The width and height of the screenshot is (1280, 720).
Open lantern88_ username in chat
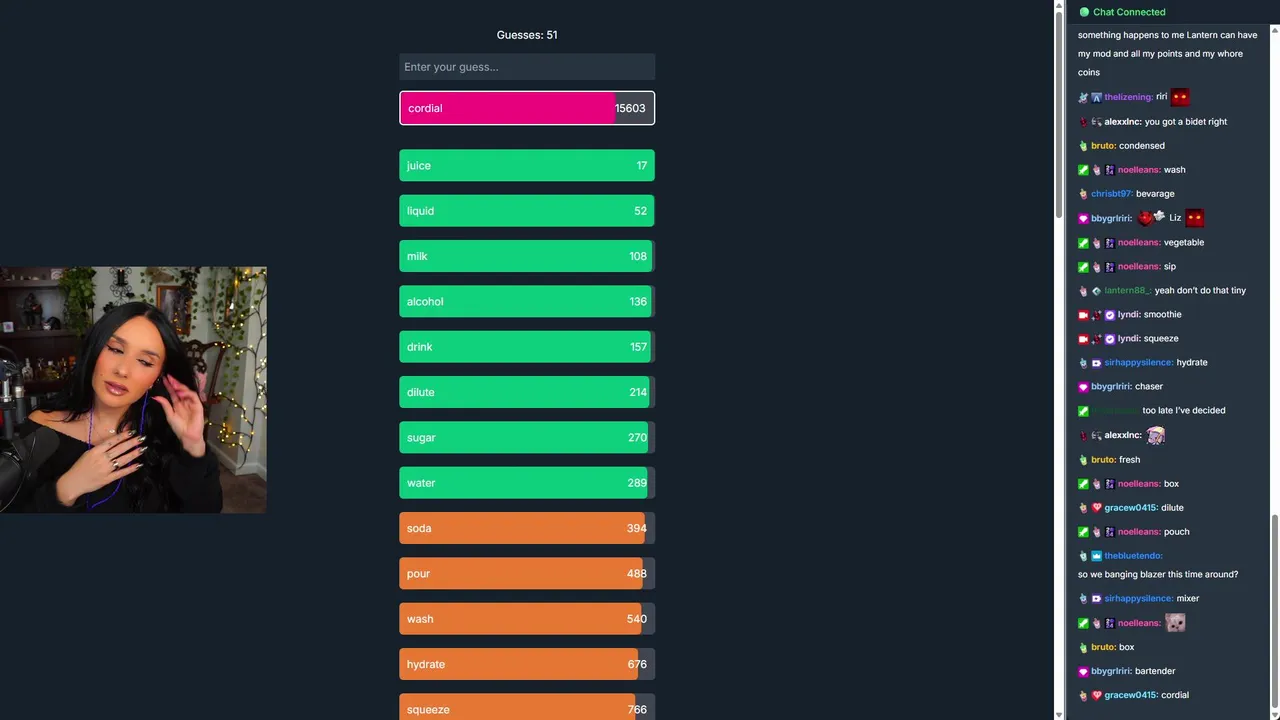(x=1127, y=290)
